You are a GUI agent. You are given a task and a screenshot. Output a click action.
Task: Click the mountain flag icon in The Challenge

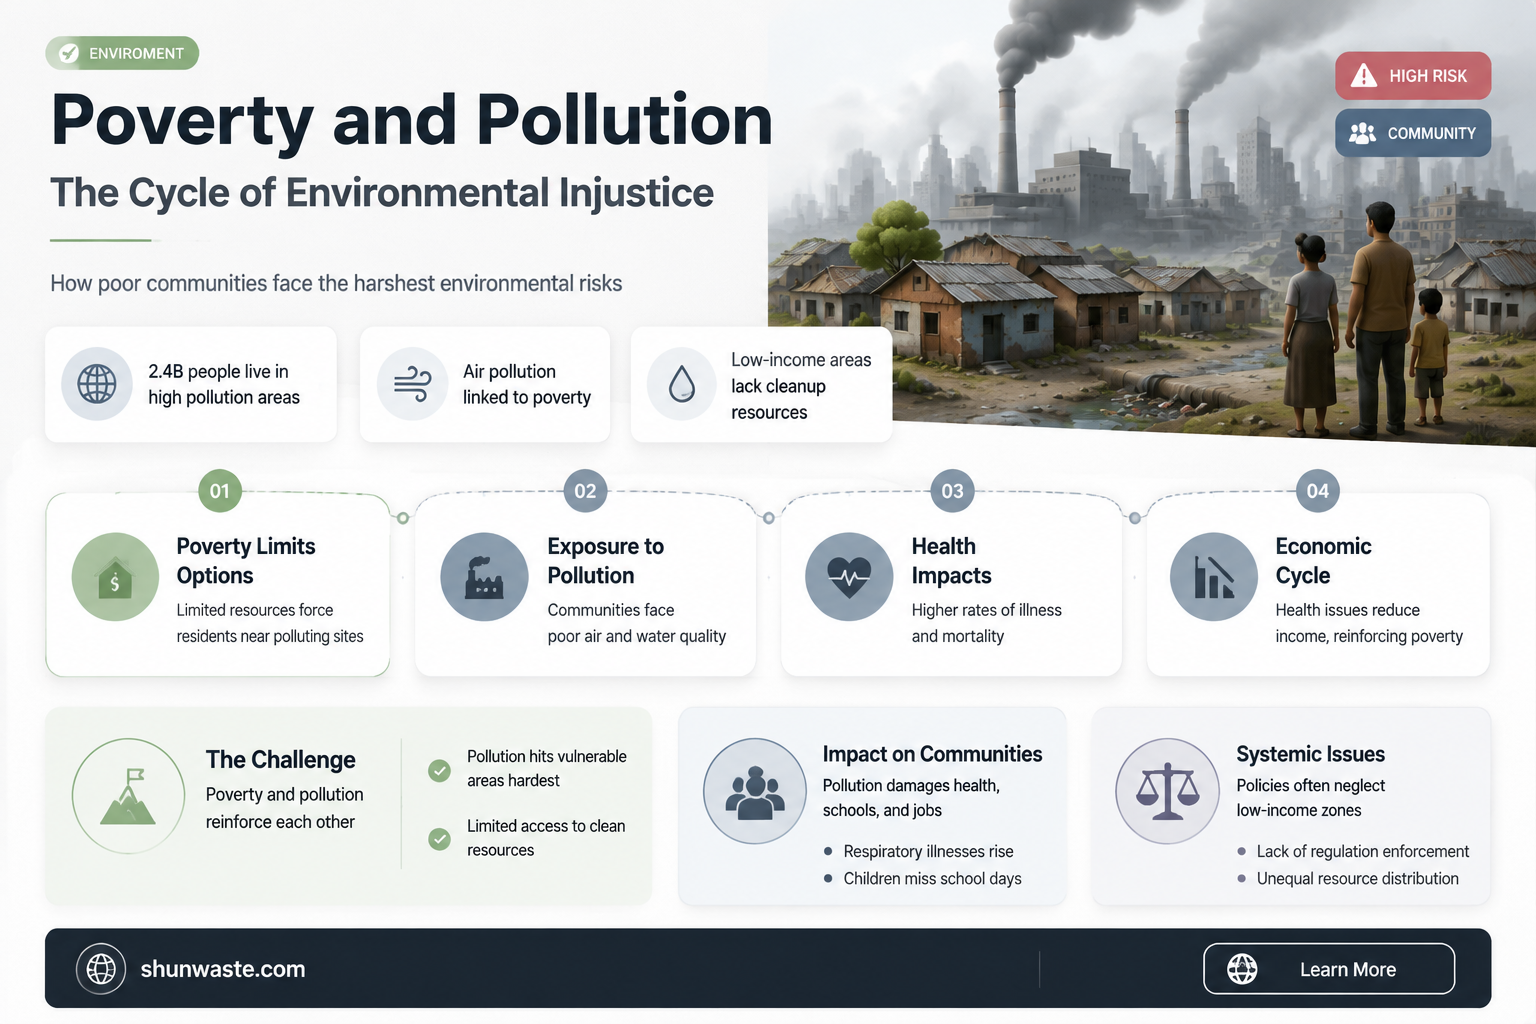128,796
